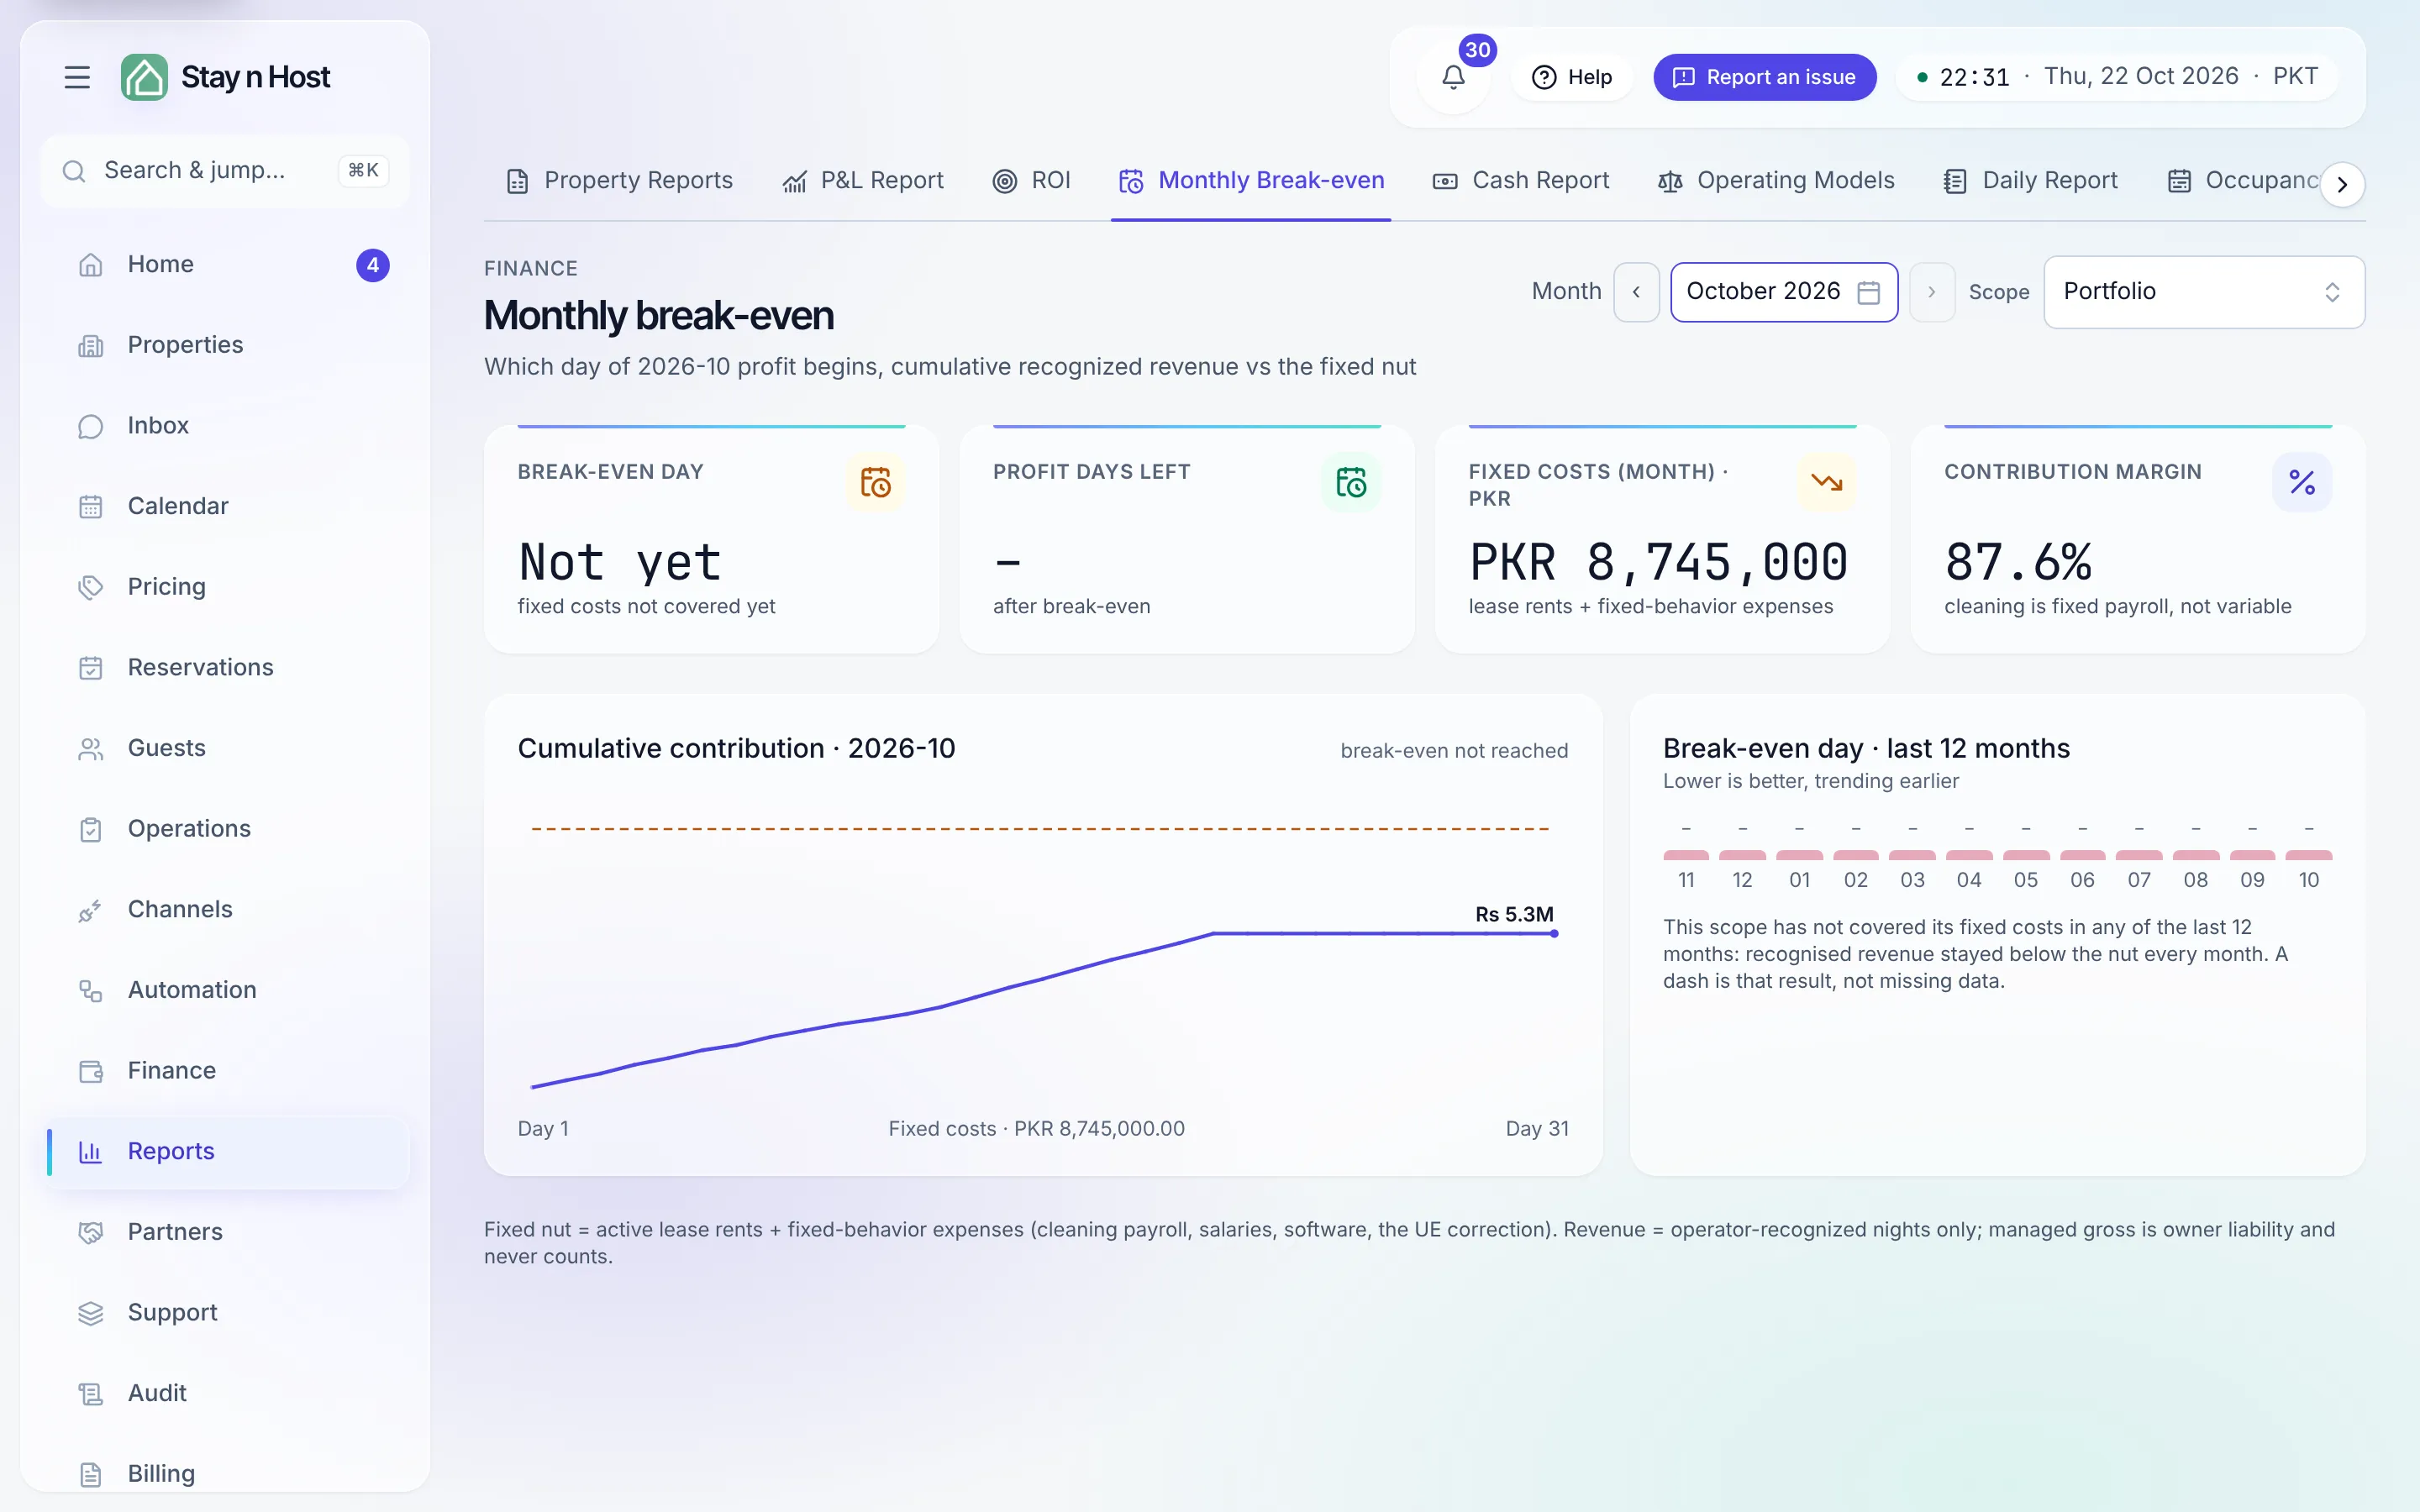This screenshot has width=2420, height=1512.
Task: Focus the Search & jump field
Action: (x=226, y=171)
